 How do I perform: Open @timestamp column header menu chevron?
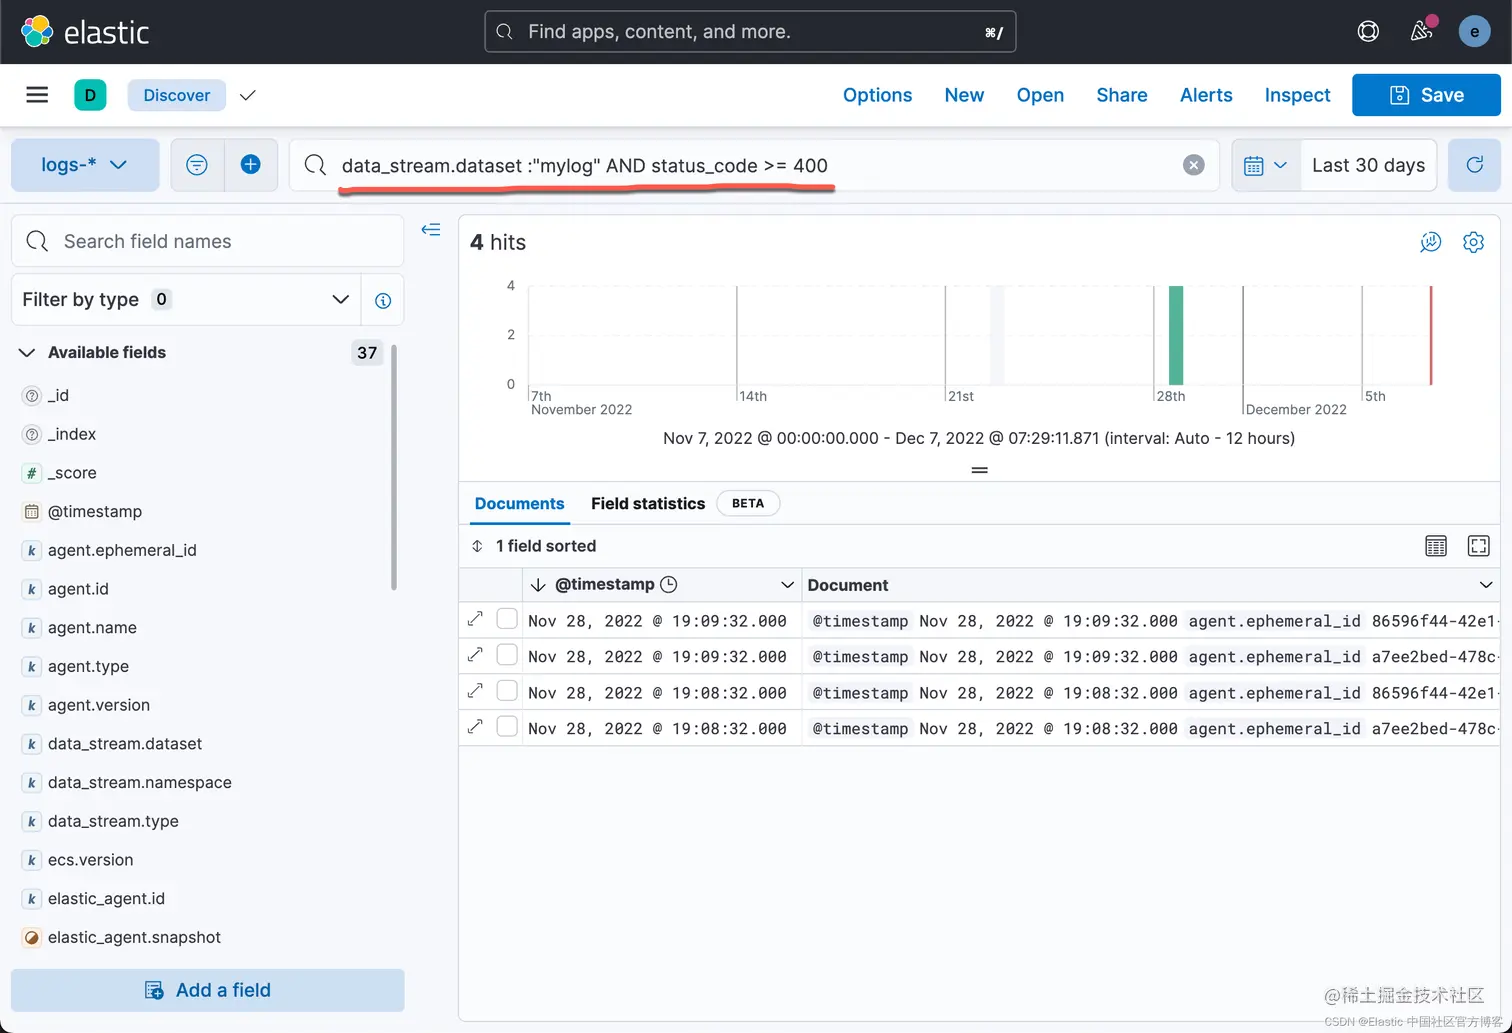click(x=787, y=585)
